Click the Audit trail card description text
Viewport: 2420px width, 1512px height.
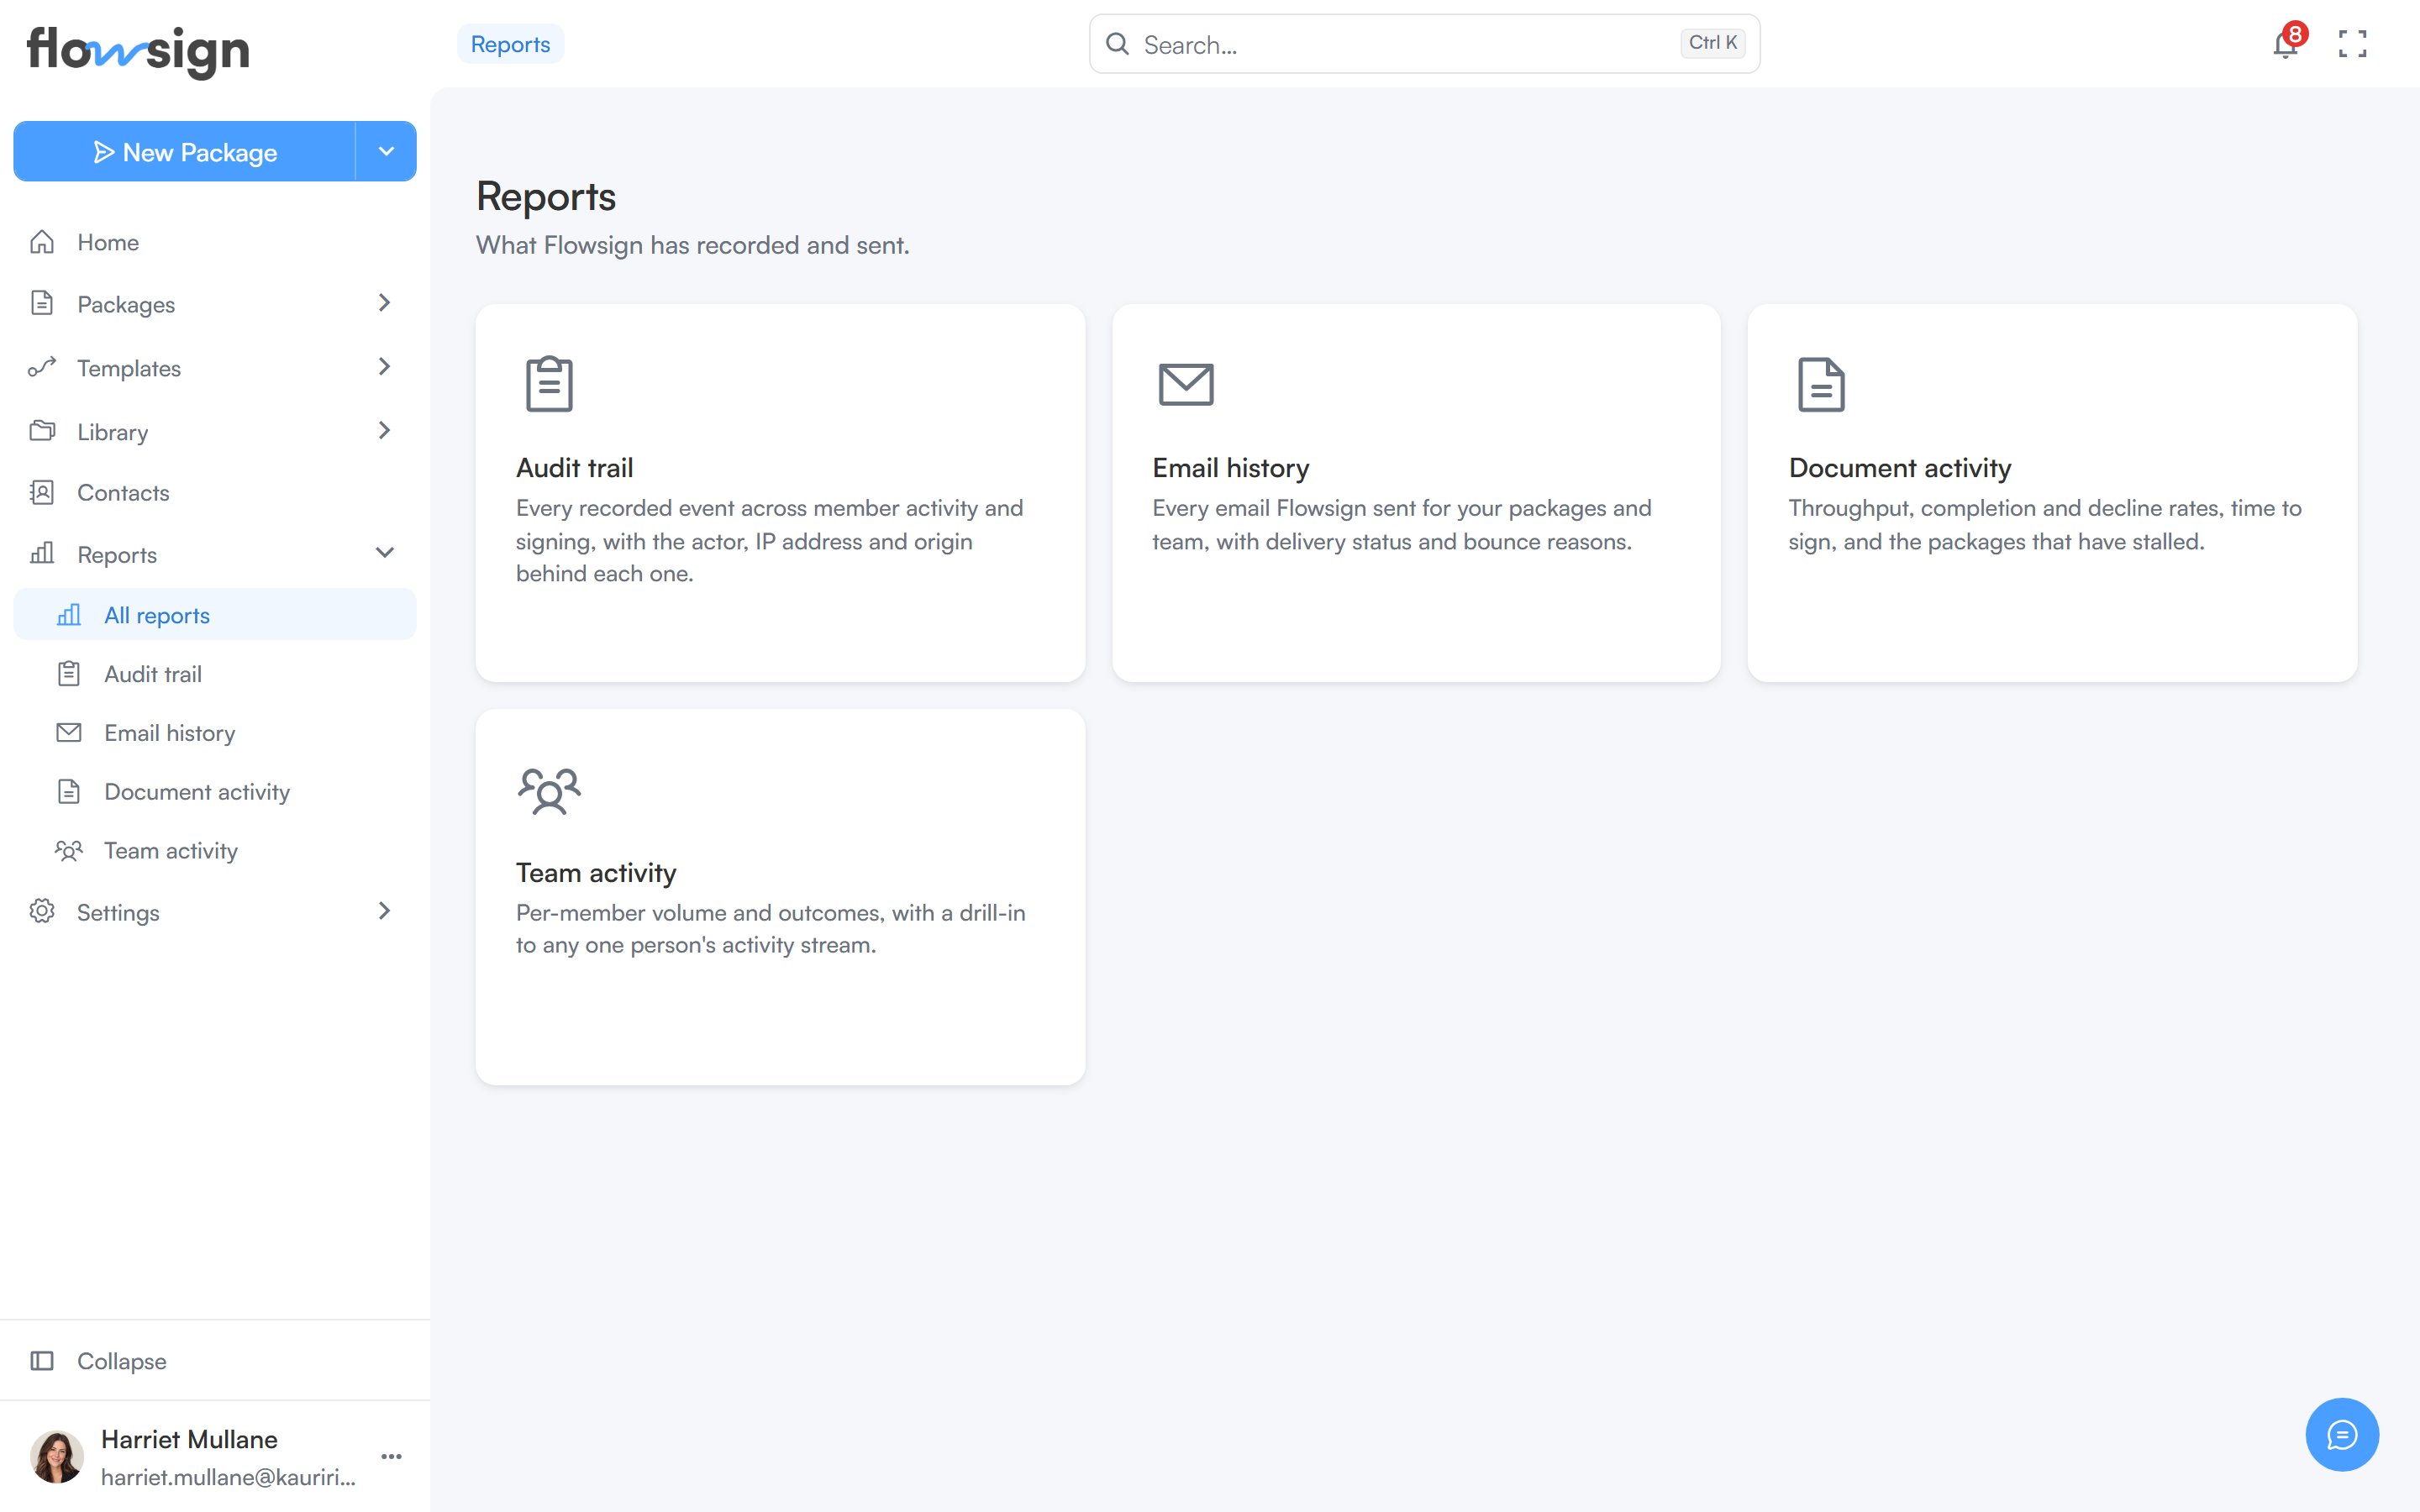tap(770, 540)
